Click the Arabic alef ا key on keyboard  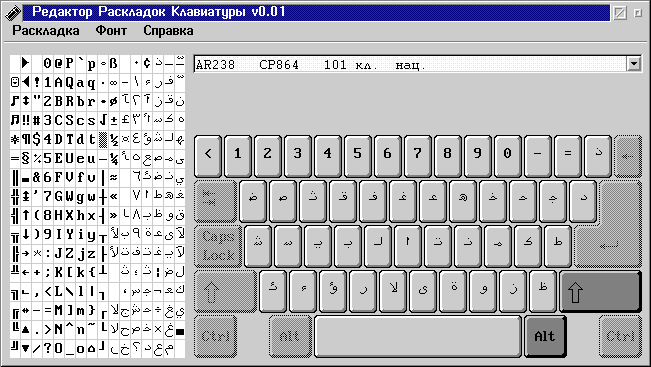pyautogui.click(x=408, y=246)
